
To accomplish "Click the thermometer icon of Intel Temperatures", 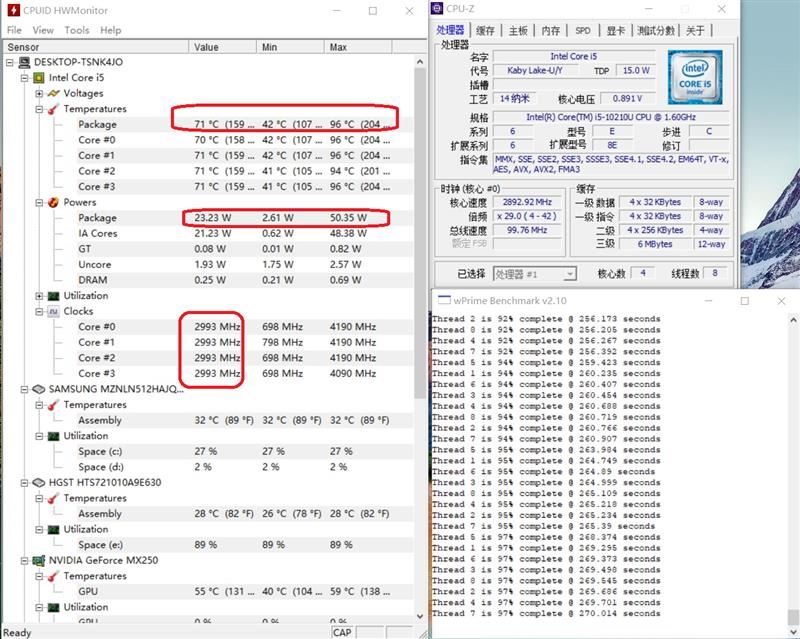I will pos(53,109).
